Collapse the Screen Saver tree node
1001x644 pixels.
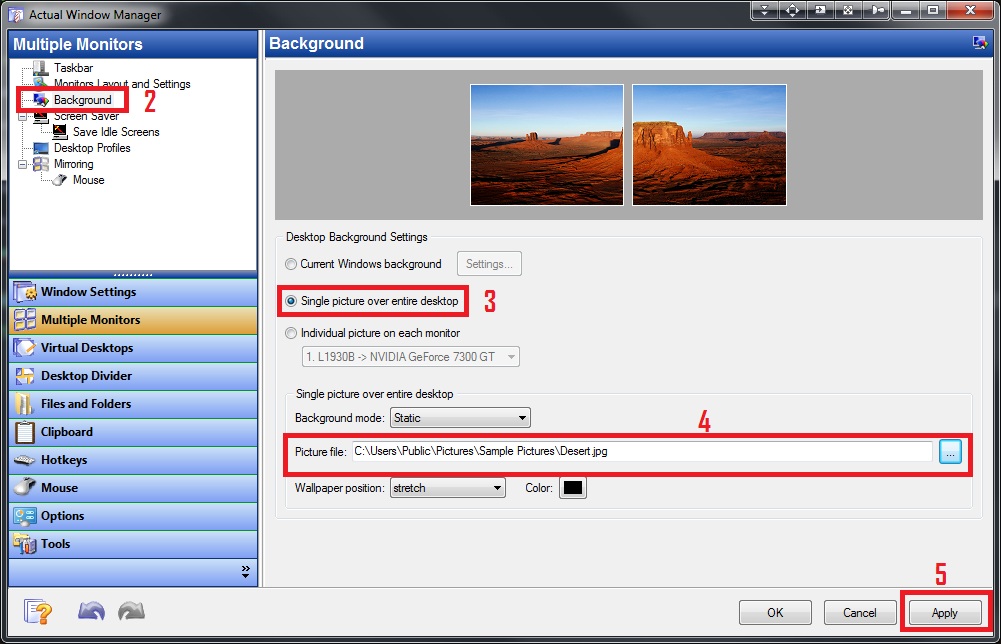[22, 116]
